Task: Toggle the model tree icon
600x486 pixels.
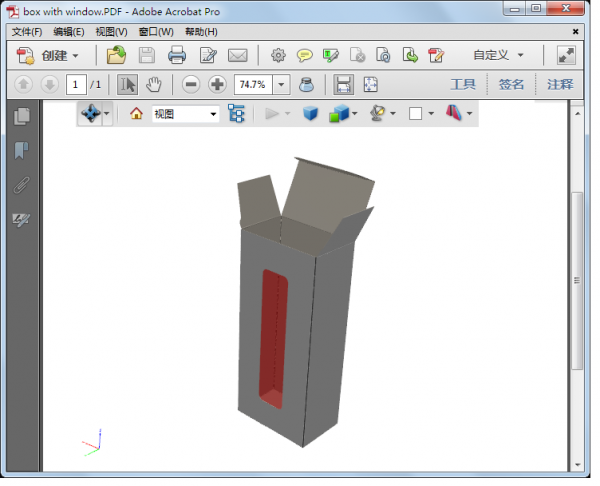Action: [x=237, y=114]
